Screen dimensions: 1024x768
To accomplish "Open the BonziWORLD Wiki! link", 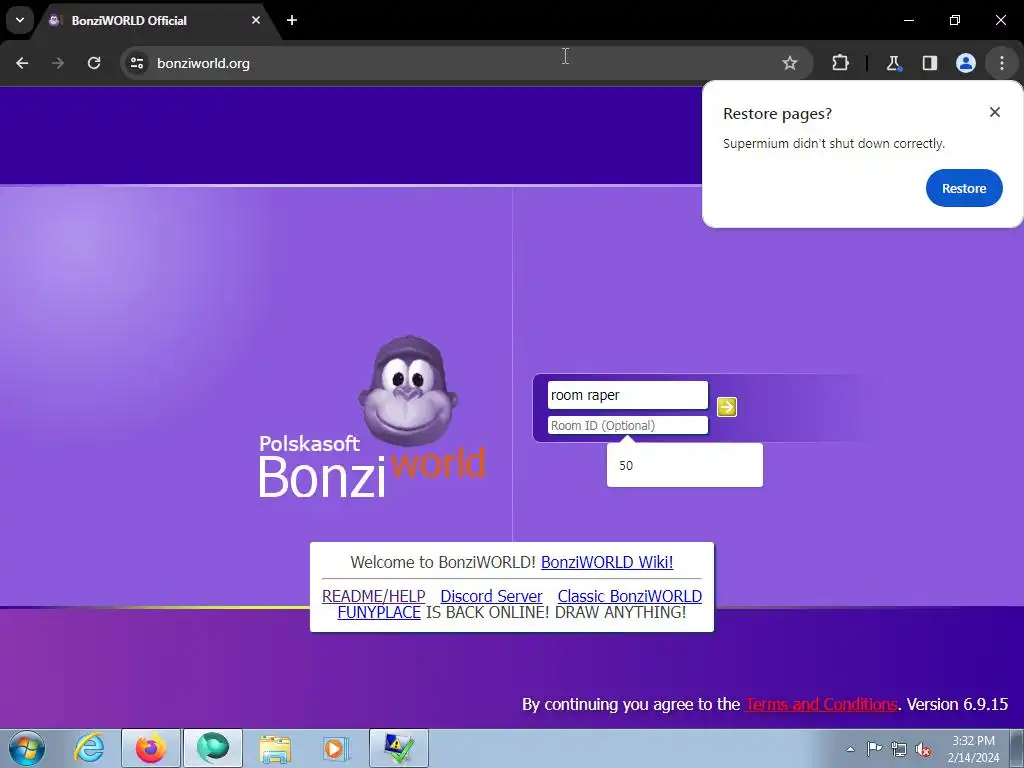I will click(607, 562).
